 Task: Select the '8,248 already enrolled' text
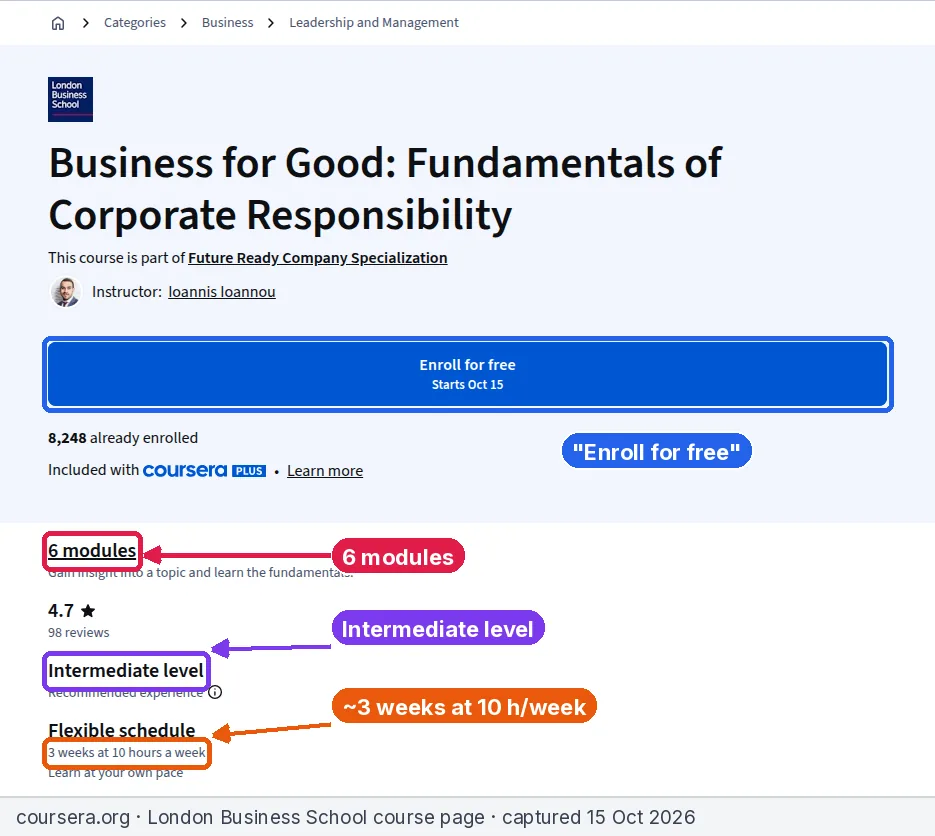tap(123, 438)
